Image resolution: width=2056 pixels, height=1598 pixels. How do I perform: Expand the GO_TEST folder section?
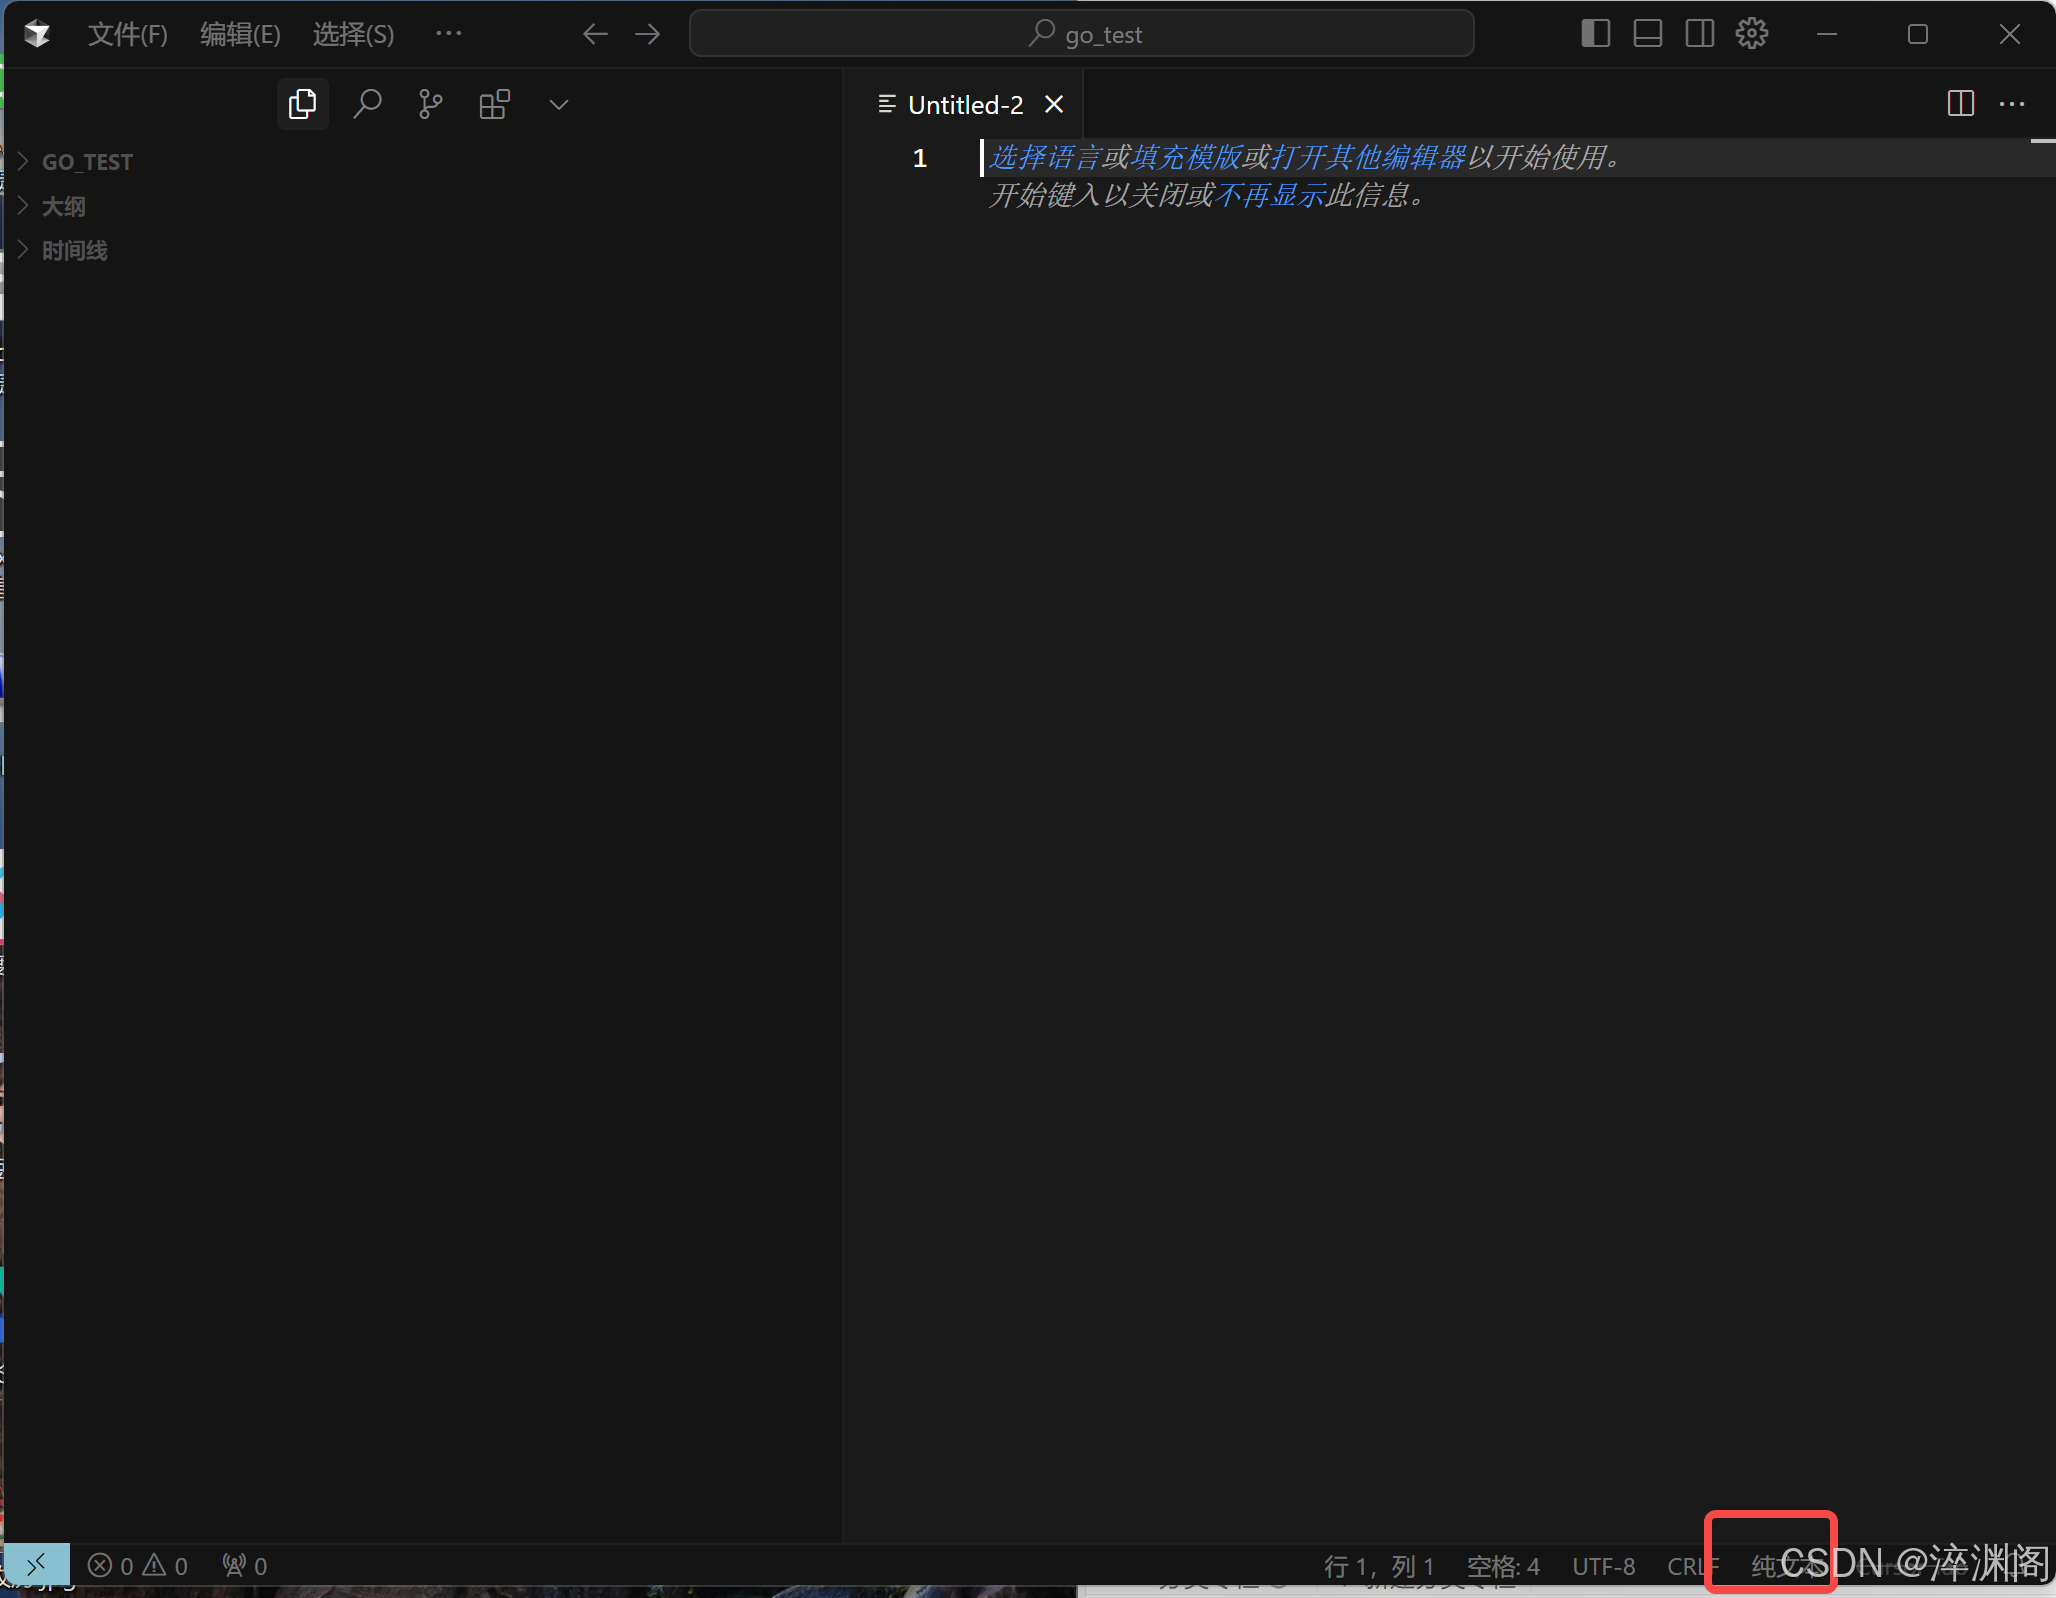click(87, 162)
